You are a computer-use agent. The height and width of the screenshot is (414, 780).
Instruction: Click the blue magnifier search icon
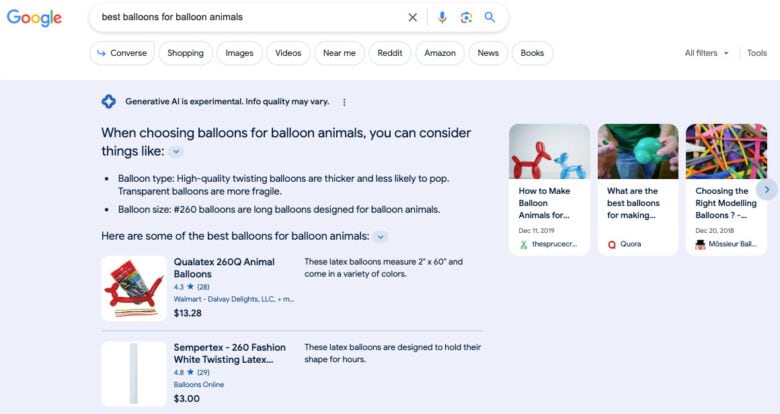(x=490, y=17)
